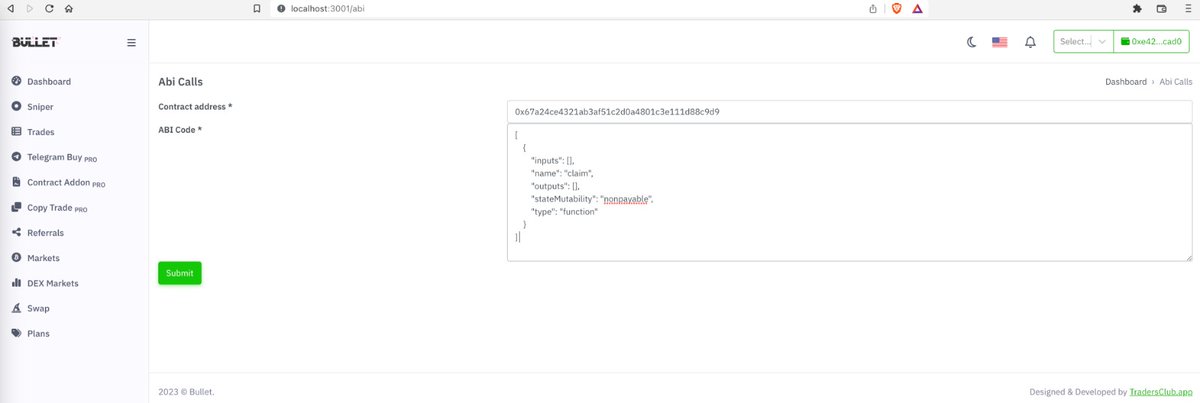This screenshot has width=1200, height=403.
Task: Click the browser home icon
Action: click(x=68, y=8)
